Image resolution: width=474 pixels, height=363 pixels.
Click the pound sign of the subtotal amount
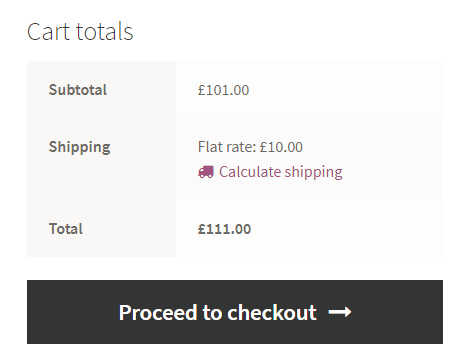pyautogui.click(x=201, y=90)
